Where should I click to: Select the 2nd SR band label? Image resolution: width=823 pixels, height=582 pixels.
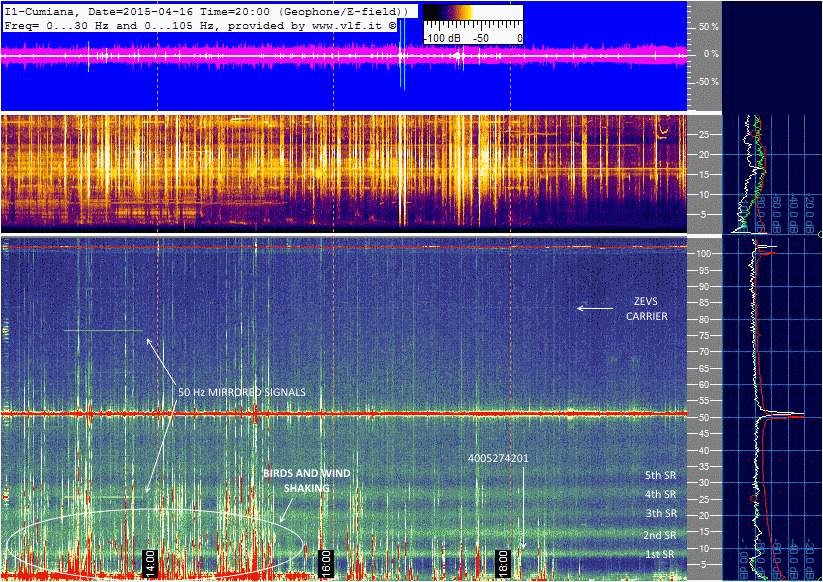click(659, 535)
